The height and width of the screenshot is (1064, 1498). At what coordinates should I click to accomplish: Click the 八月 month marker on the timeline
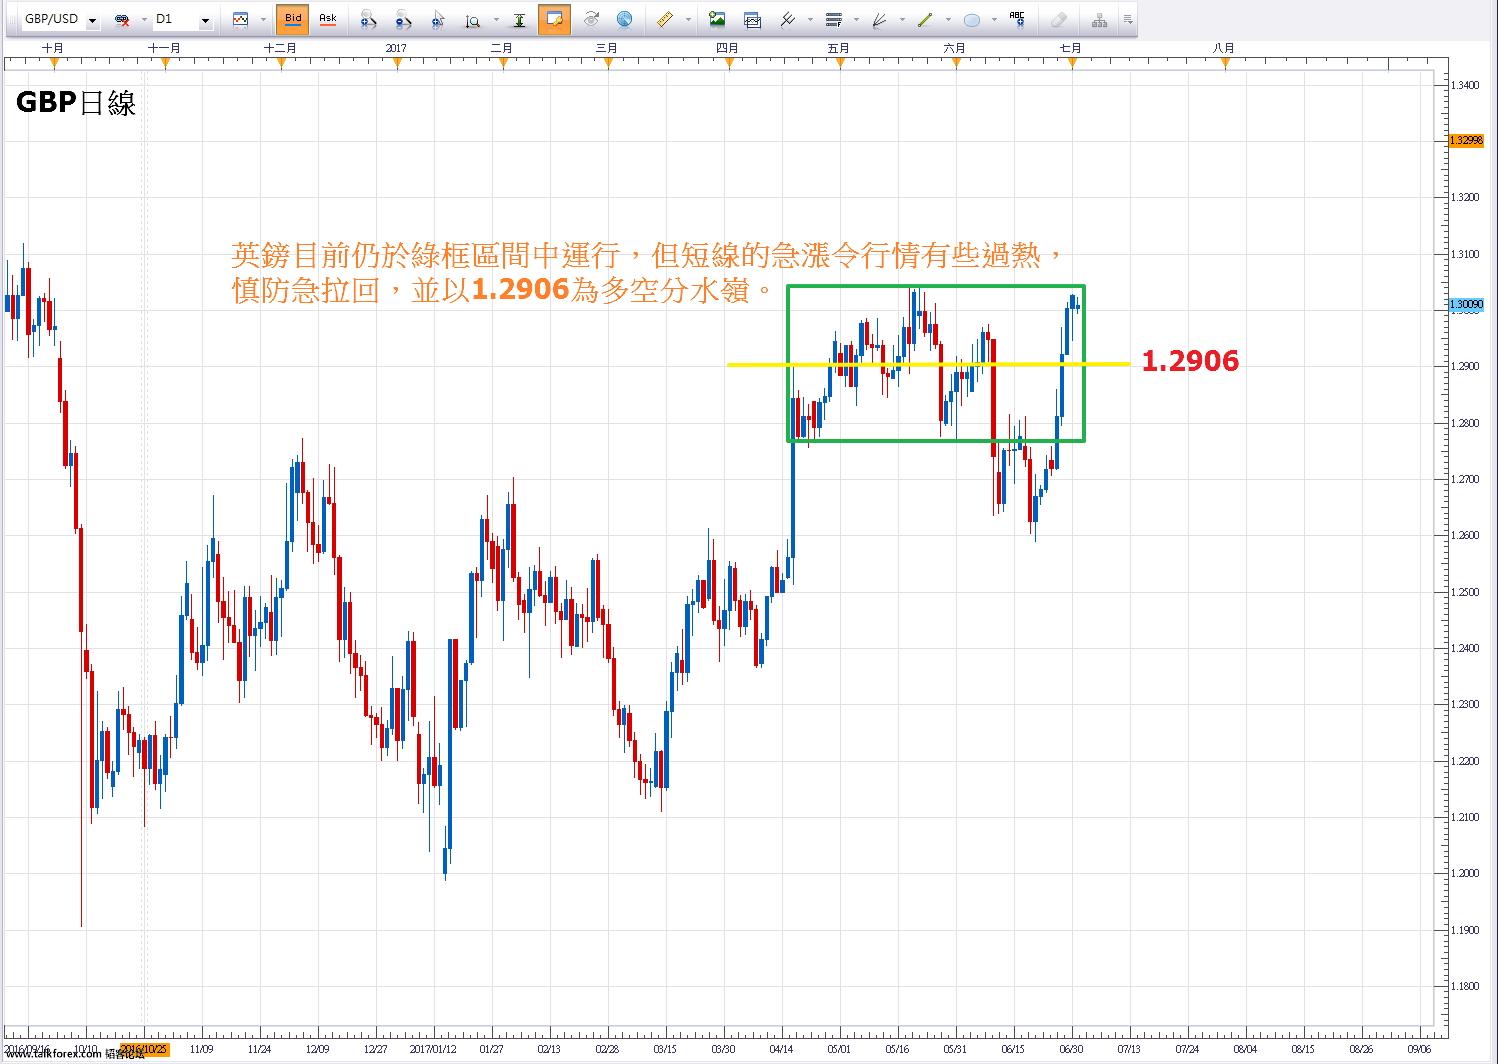click(x=1224, y=48)
